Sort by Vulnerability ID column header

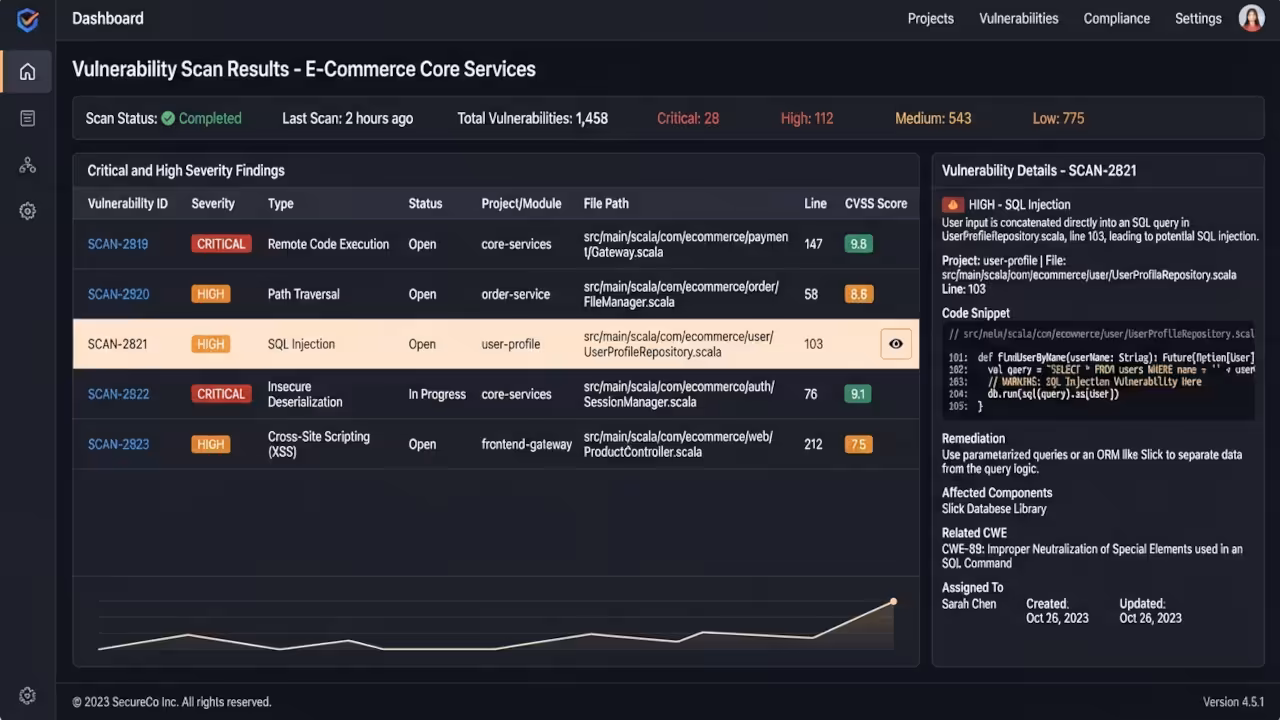[128, 203]
